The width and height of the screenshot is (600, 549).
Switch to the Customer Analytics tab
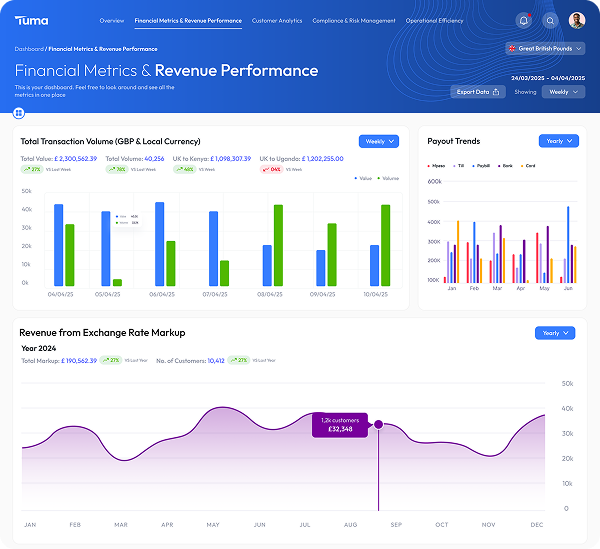tap(277, 20)
